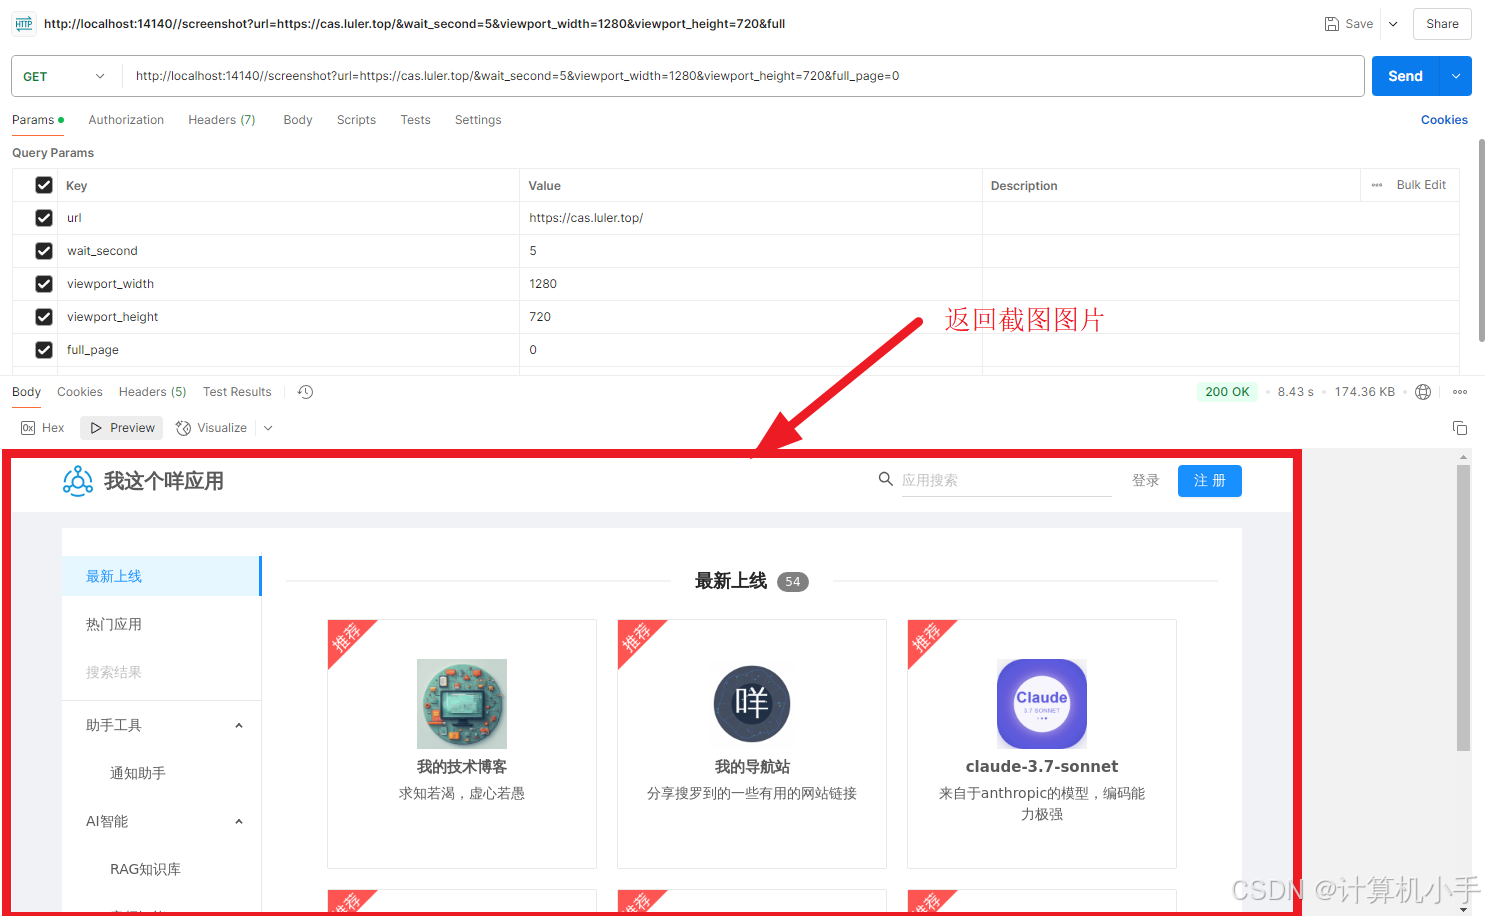This screenshot has width=1485, height=916.
Task: Open the Save options dropdown arrow
Action: click(x=1393, y=24)
